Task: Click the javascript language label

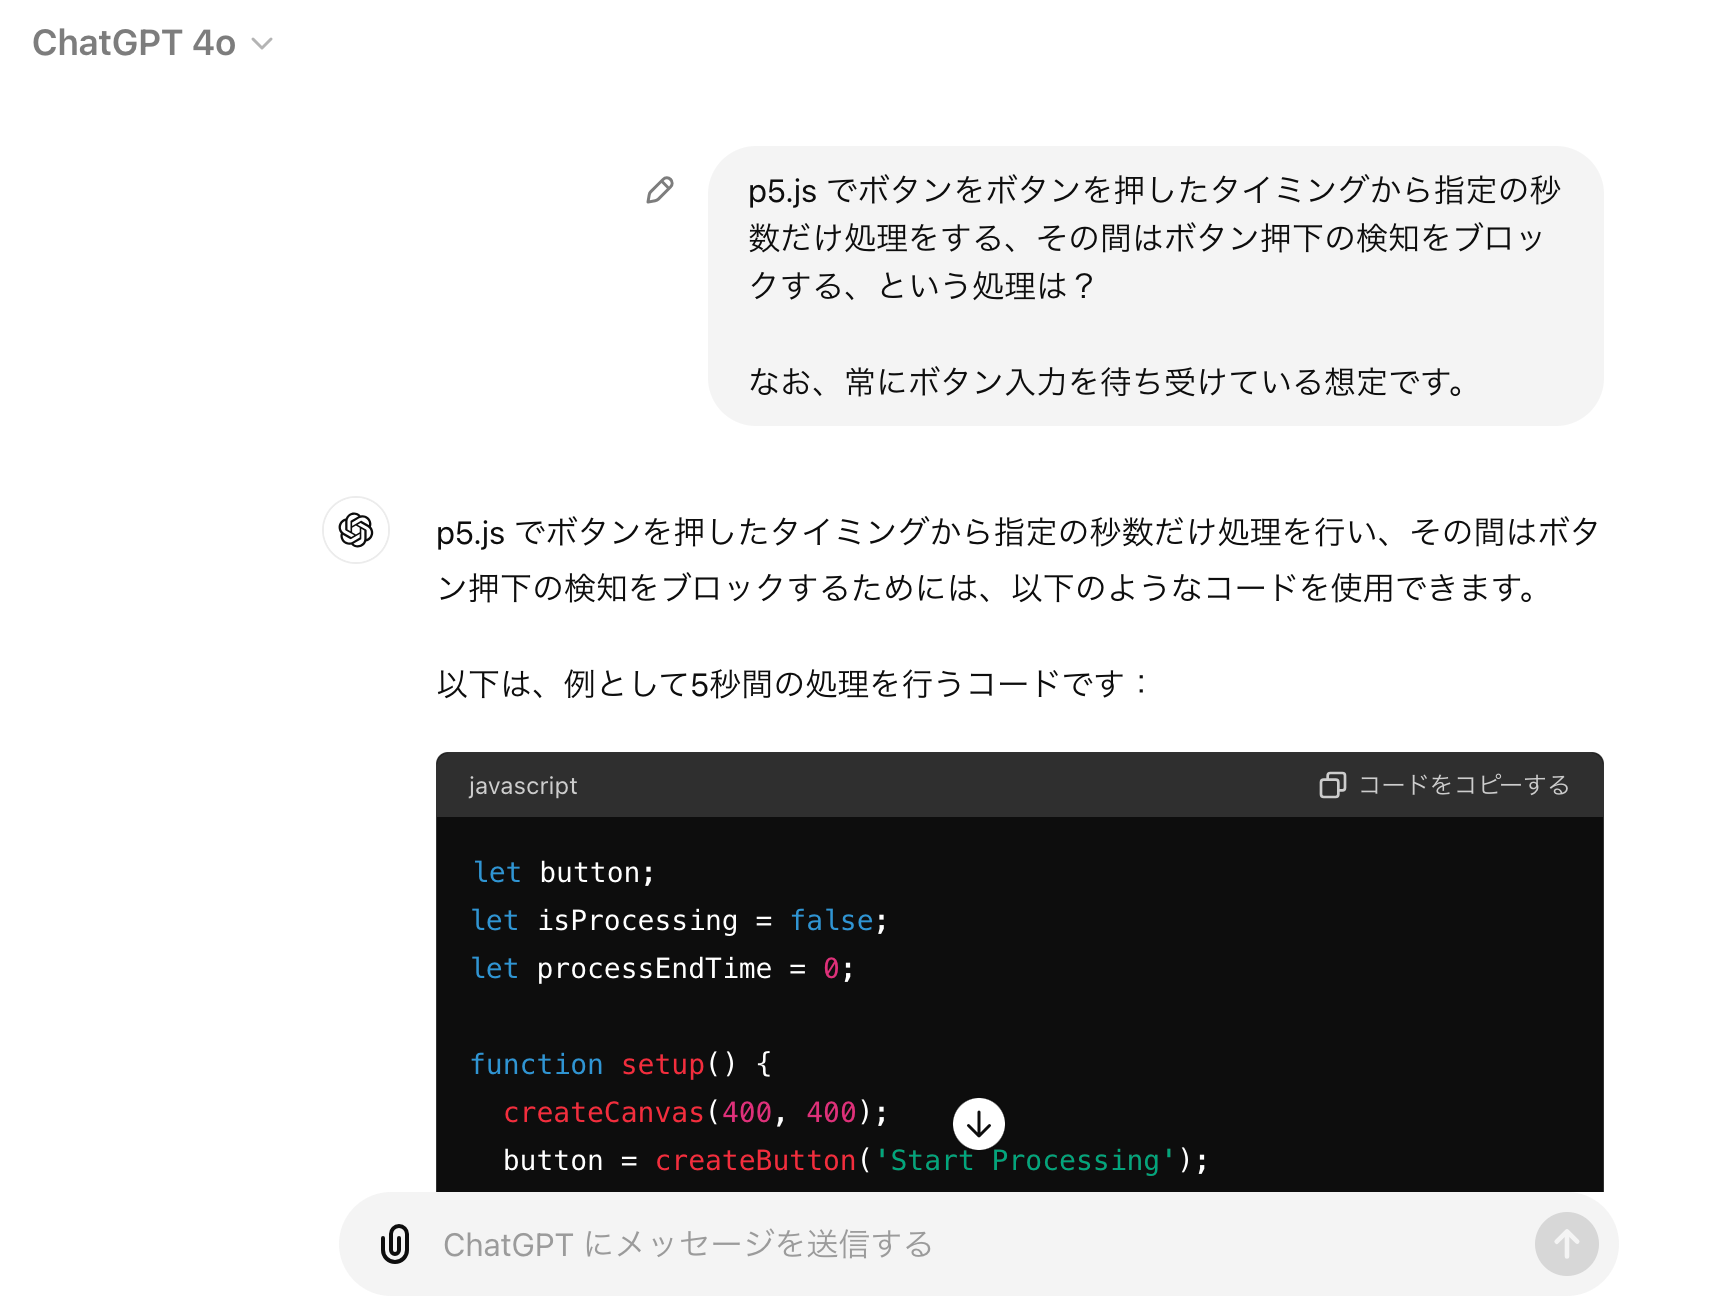Action: 523,786
